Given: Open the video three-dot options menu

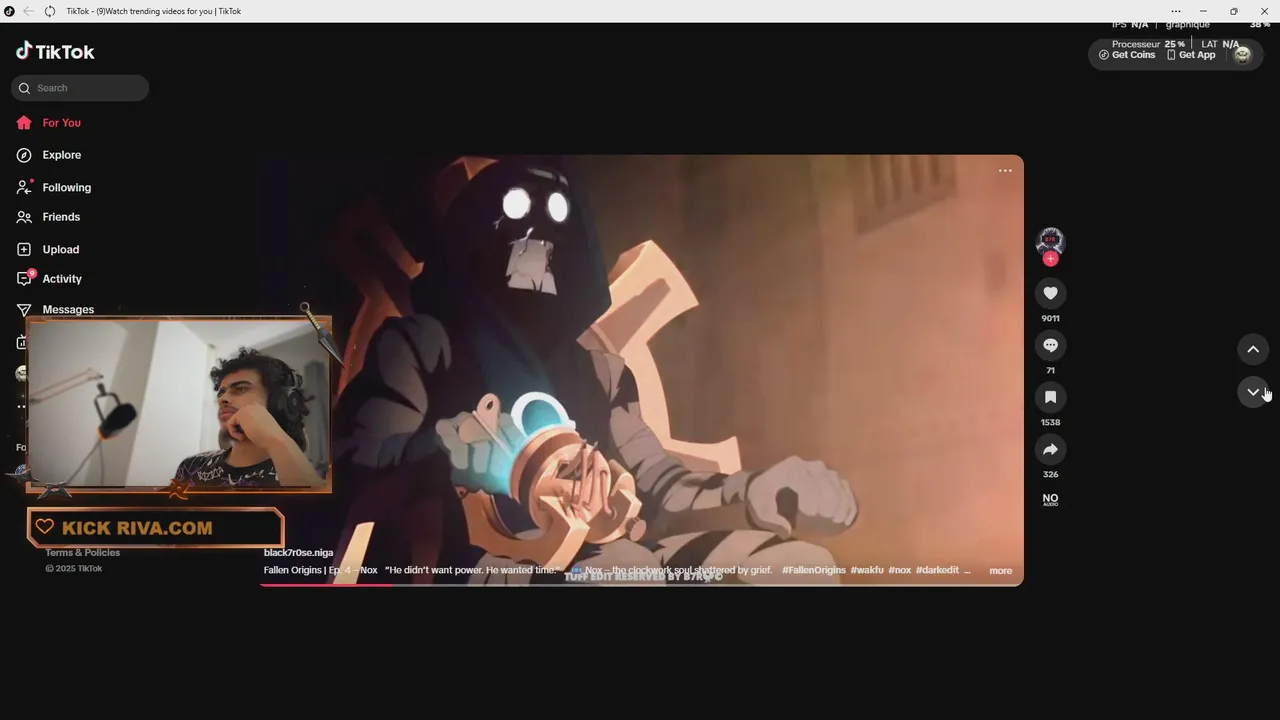Looking at the screenshot, I should (1005, 171).
